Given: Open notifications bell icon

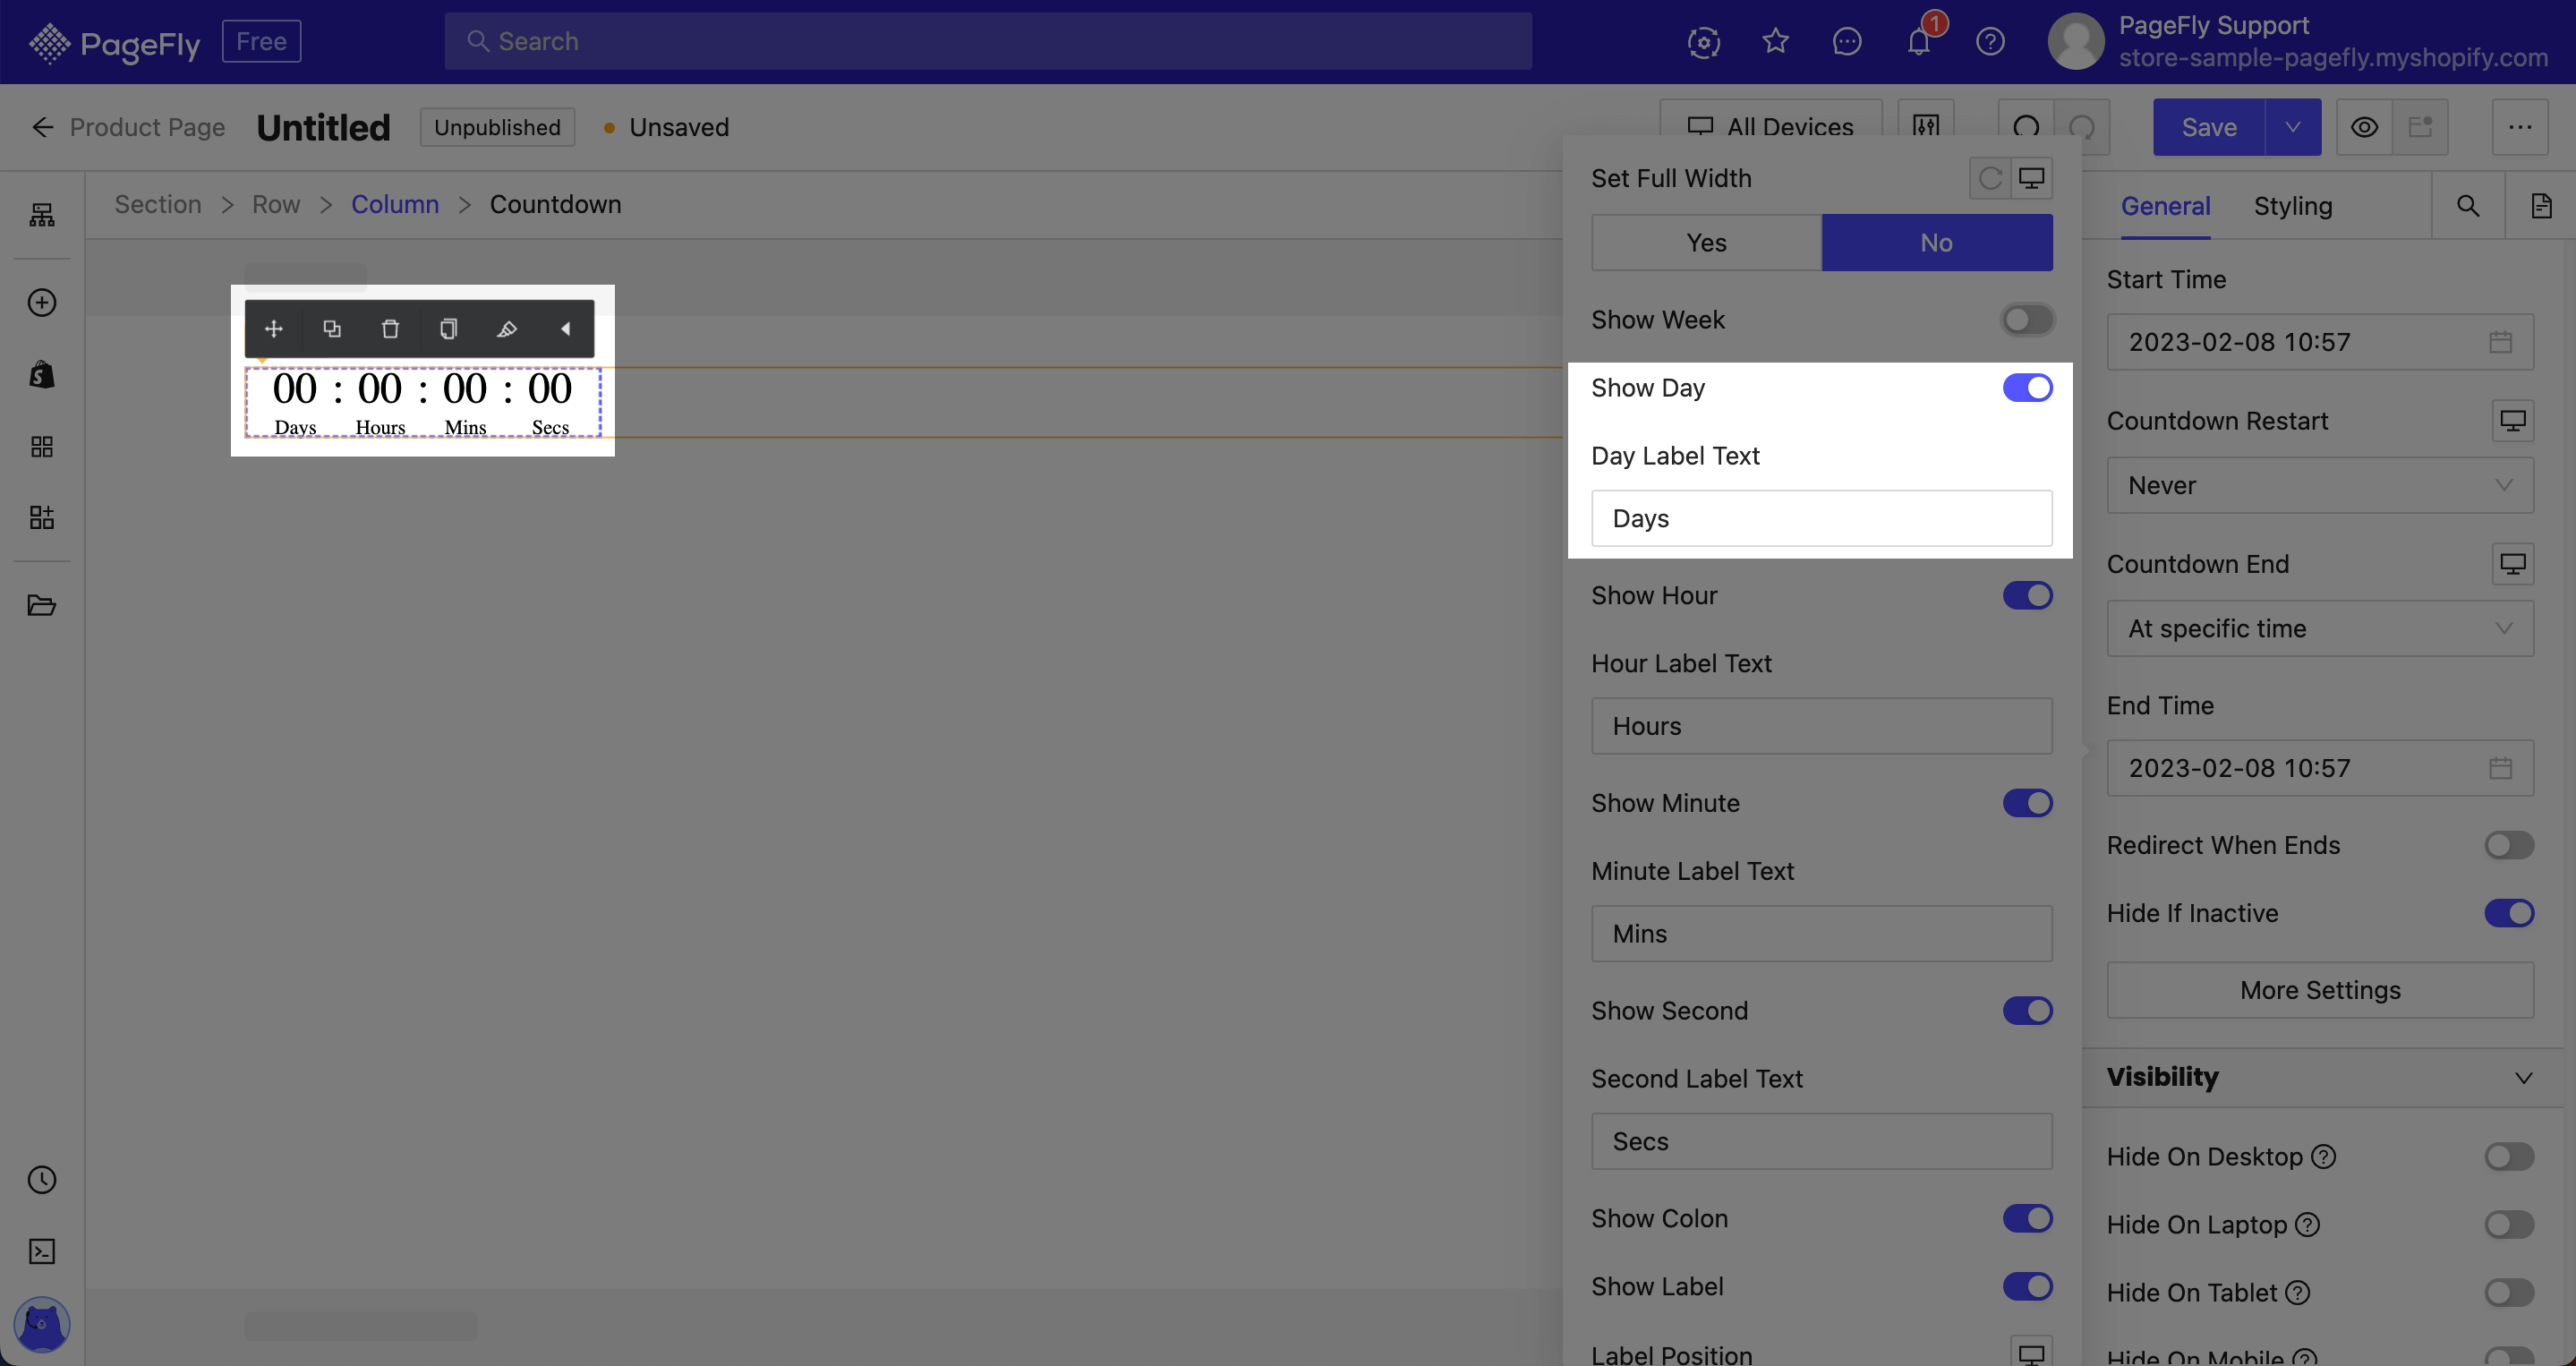Looking at the screenshot, I should pyautogui.click(x=1918, y=41).
